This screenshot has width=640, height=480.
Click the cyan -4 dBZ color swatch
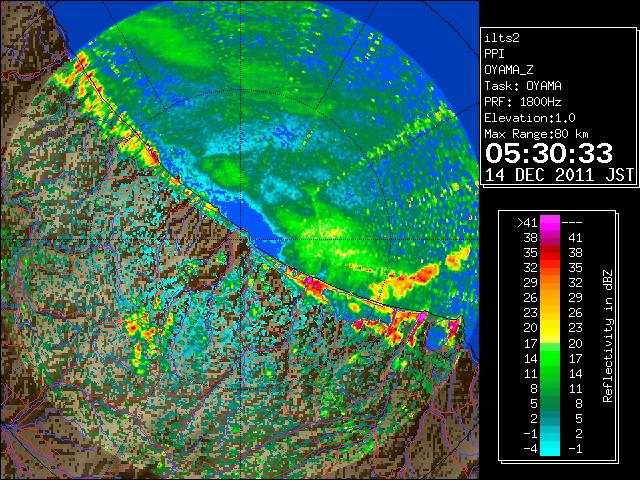click(x=550, y=449)
